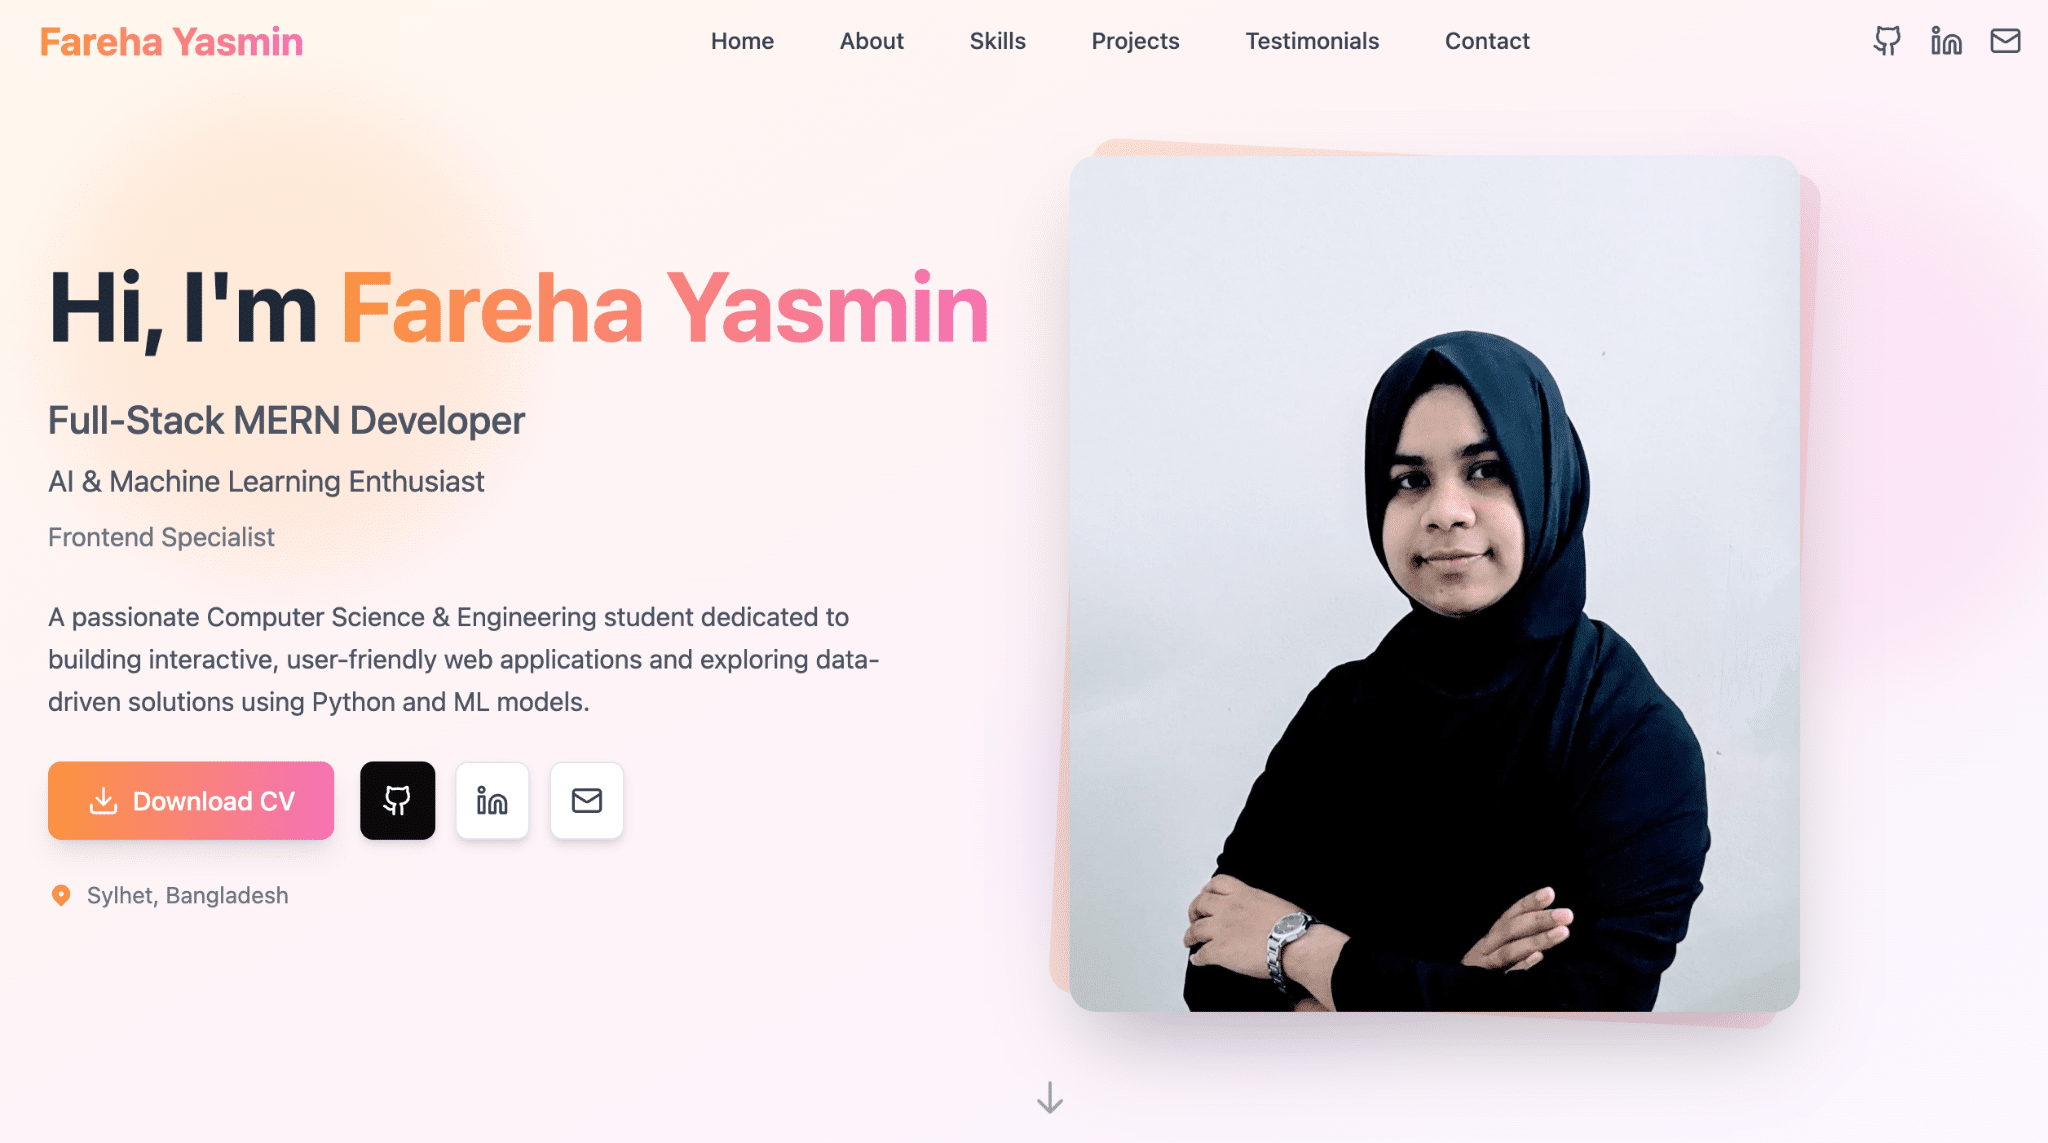Open the About section link
Image resolution: width=2048 pixels, height=1143 pixels.
pos(871,41)
